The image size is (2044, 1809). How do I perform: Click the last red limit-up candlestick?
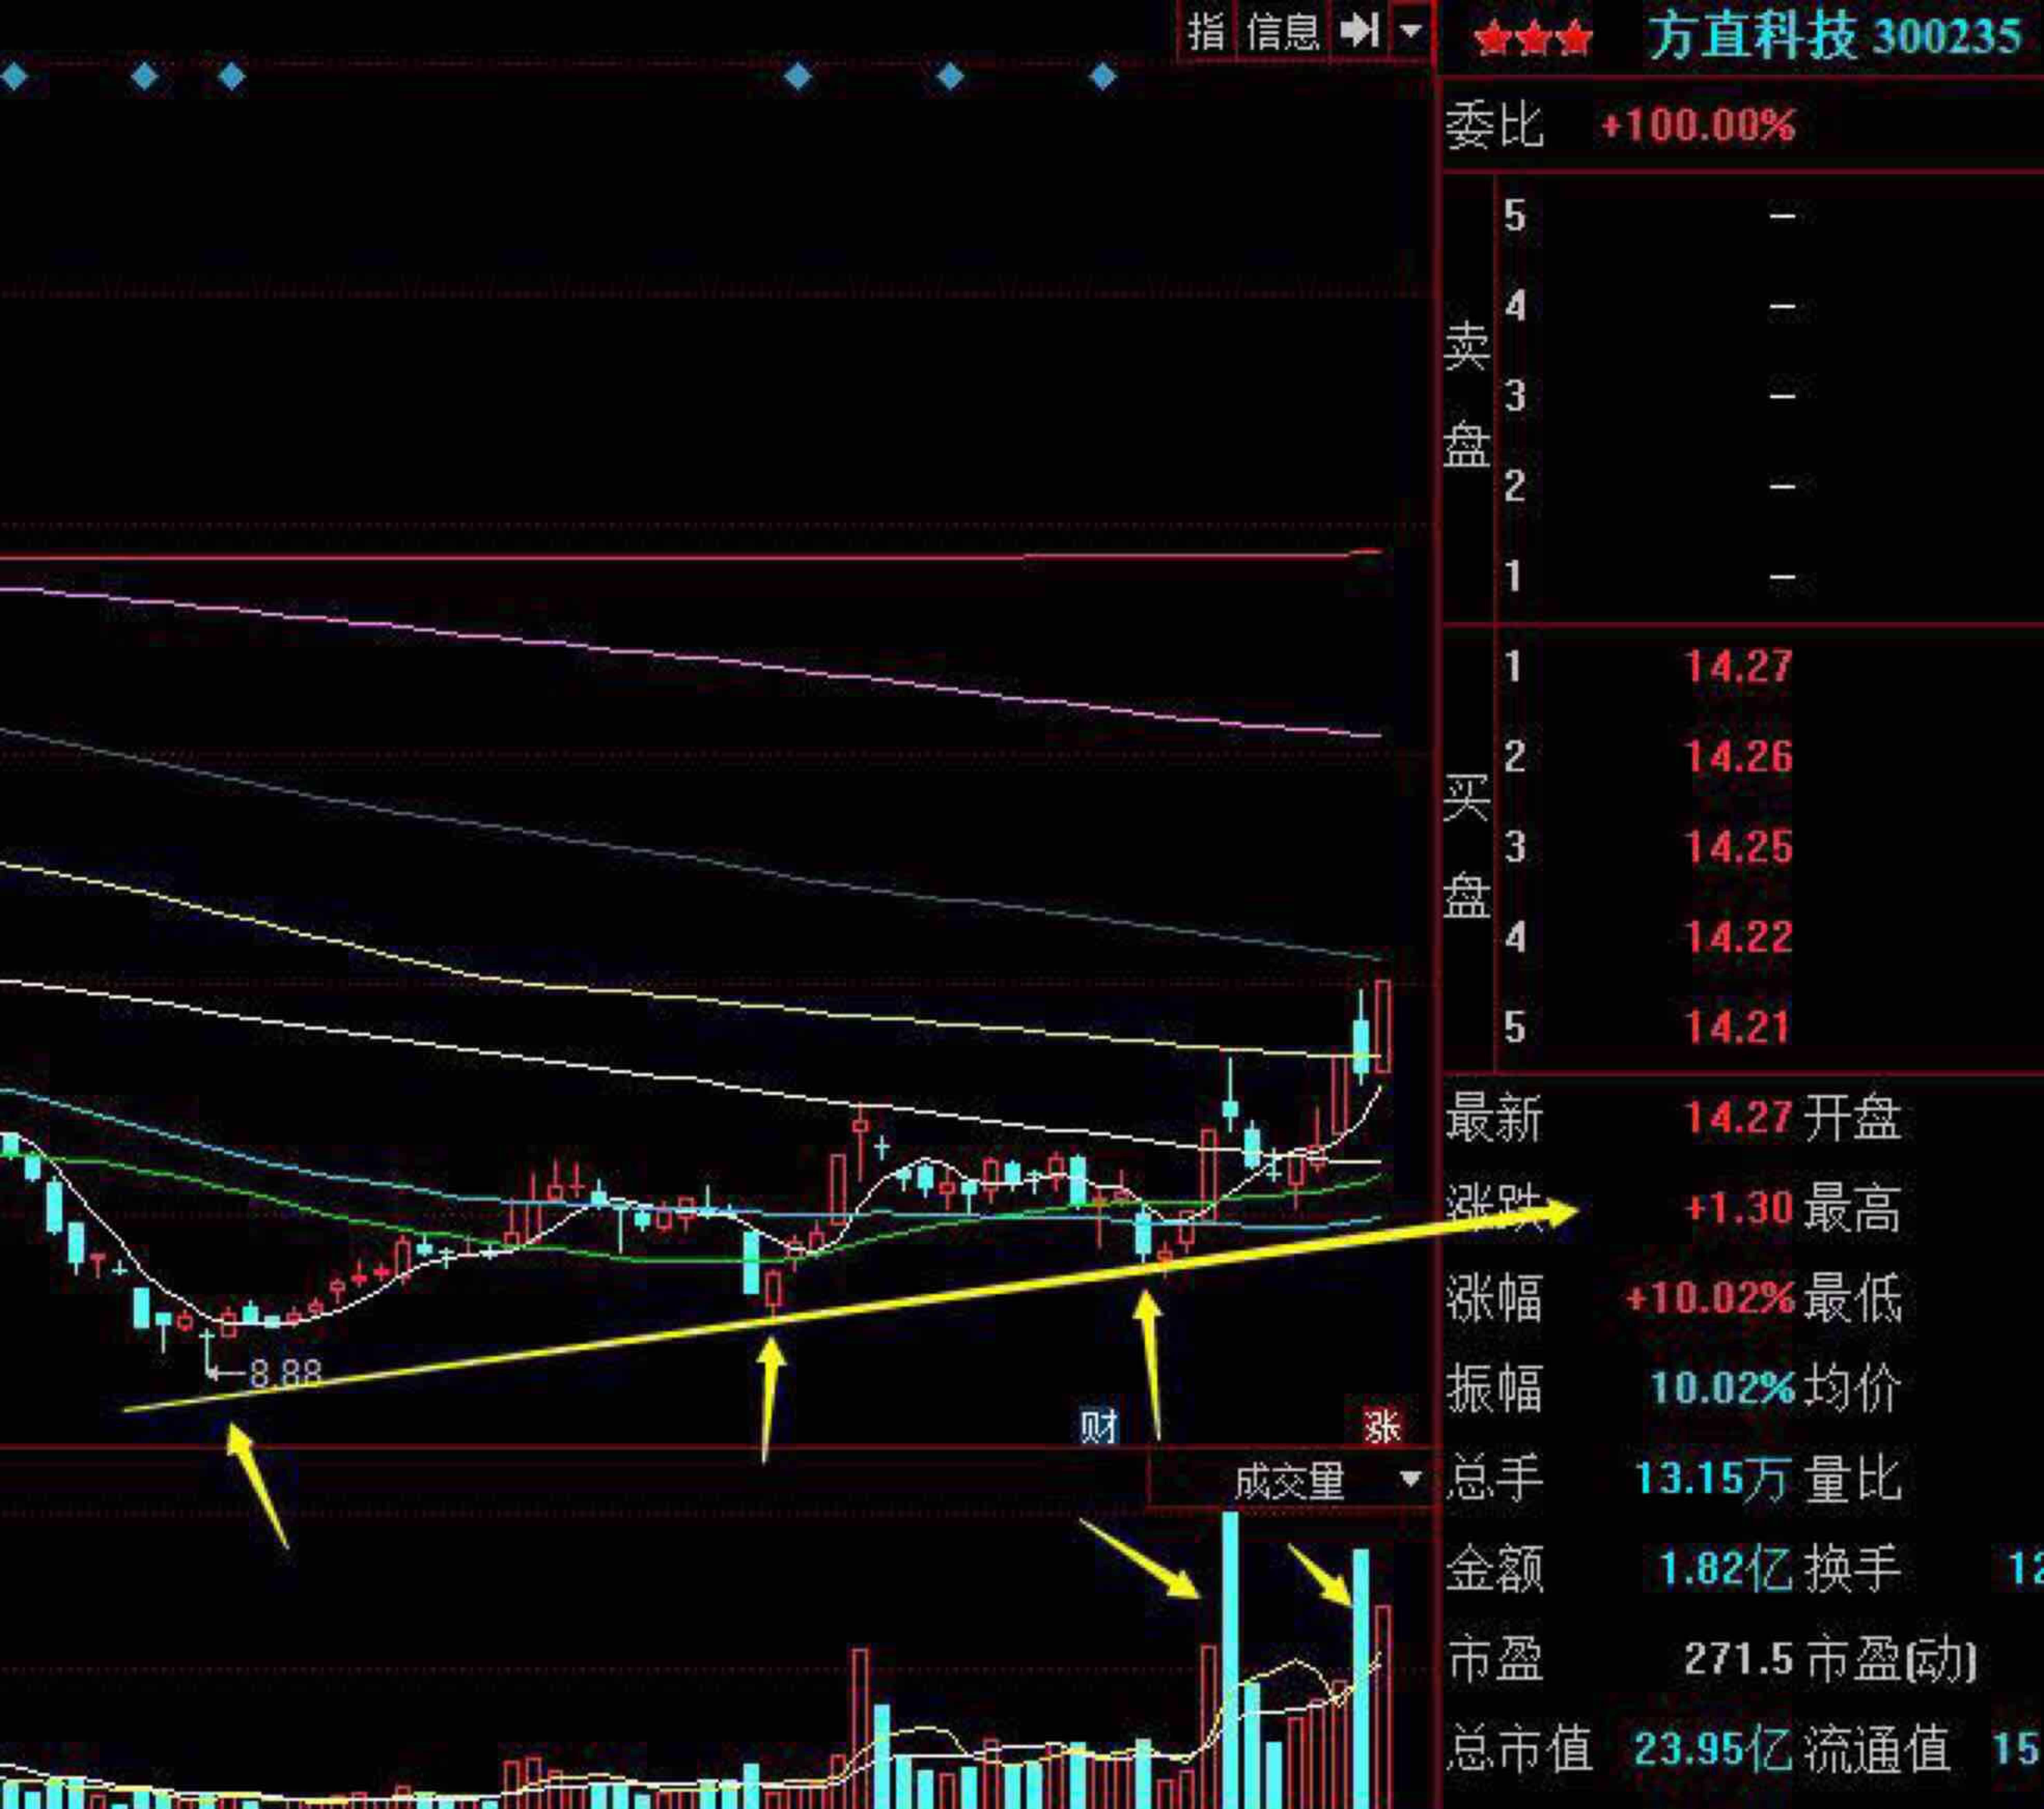tap(1383, 1027)
